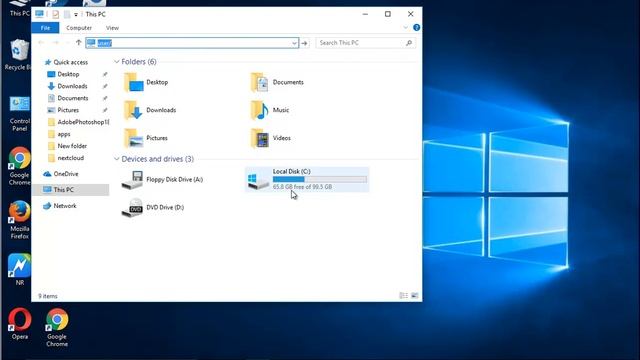
Task: Click Properties icon in quick access toolbar
Action: click(56, 14)
